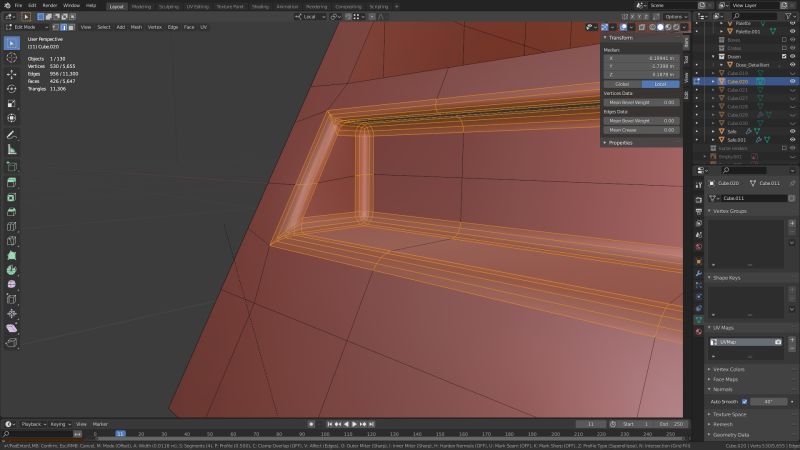
Task: Select the Scale tool
Action: click(x=11, y=104)
